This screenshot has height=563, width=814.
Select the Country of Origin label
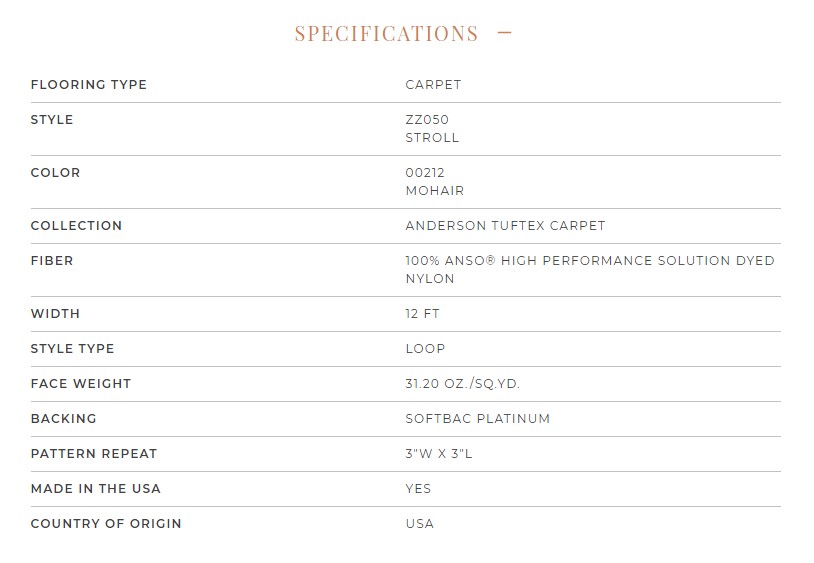pyautogui.click(x=106, y=524)
